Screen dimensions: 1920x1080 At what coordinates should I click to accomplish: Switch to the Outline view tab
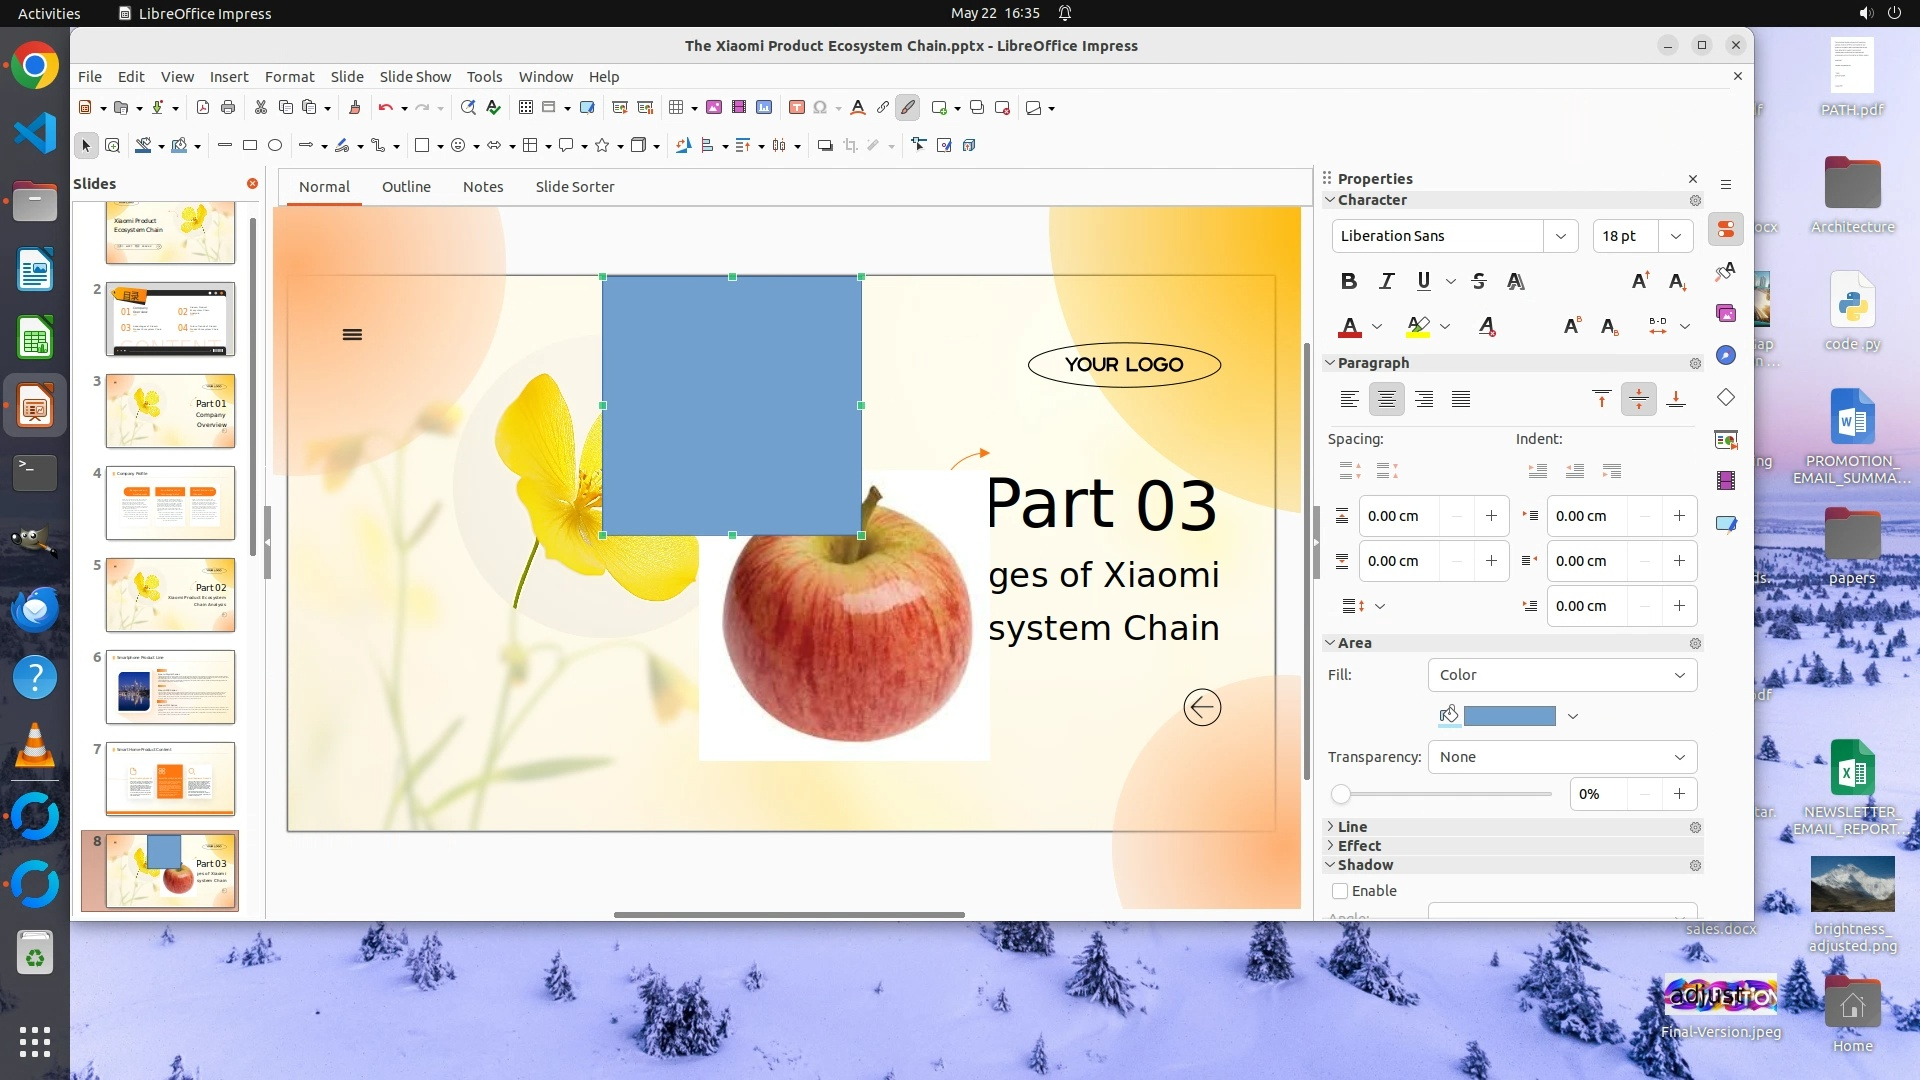406,187
